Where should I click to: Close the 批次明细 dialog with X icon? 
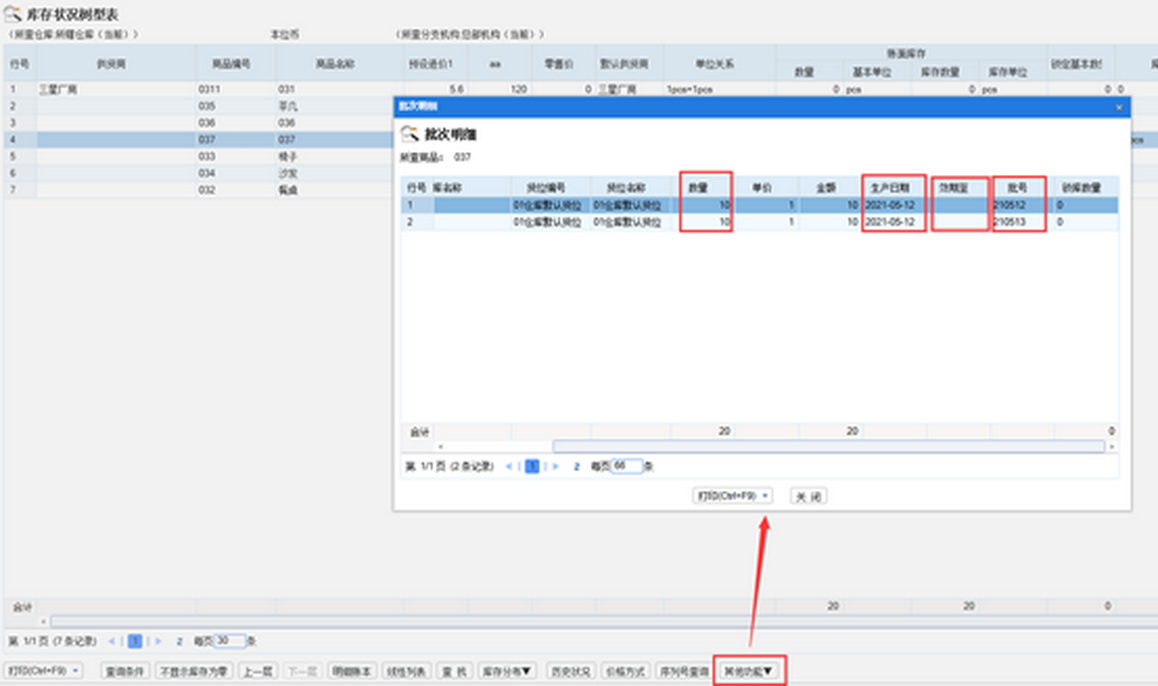pyautogui.click(x=1119, y=106)
